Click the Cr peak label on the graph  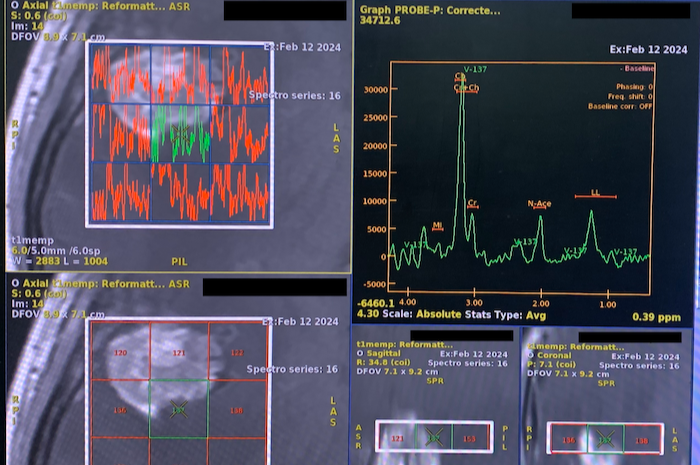pos(473,203)
